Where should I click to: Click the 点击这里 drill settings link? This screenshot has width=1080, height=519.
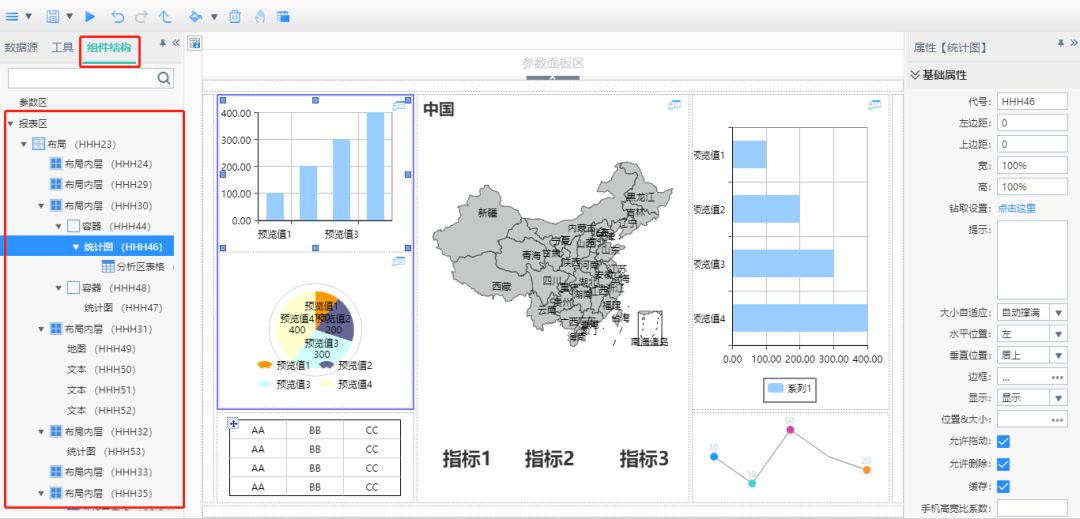click(1016, 208)
